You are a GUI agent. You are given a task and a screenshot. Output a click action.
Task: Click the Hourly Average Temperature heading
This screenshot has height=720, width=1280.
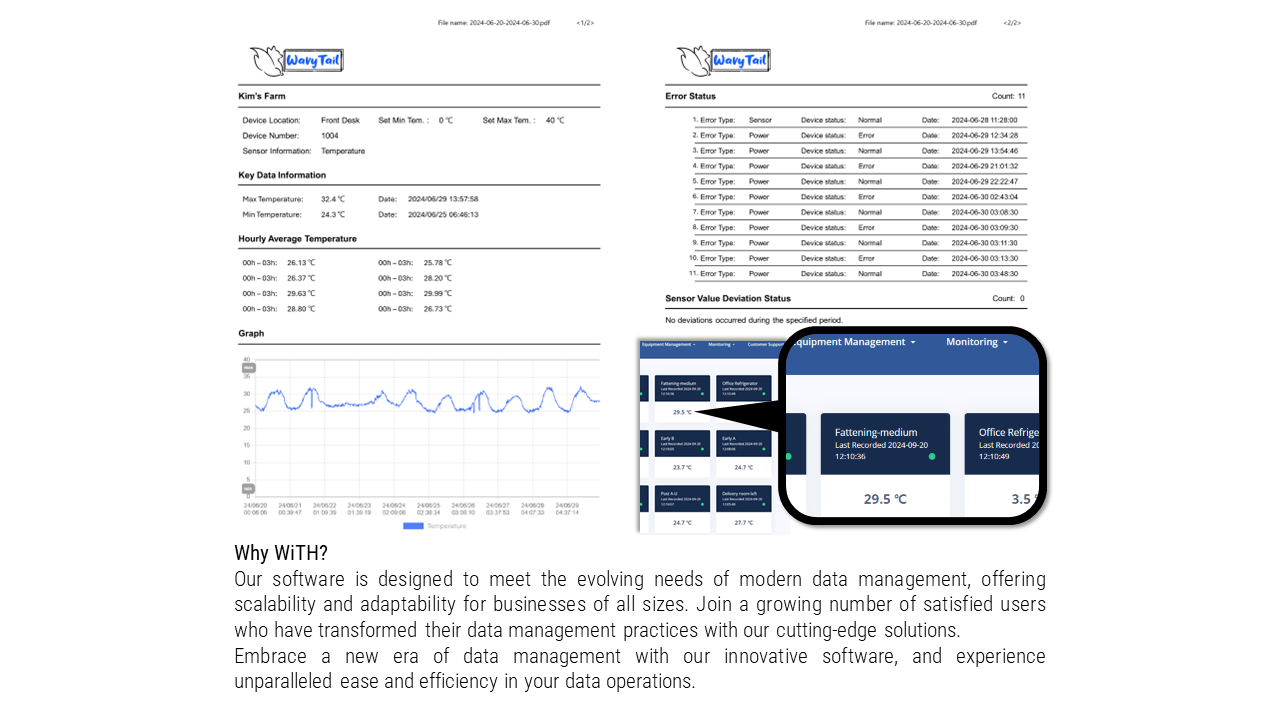click(x=297, y=239)
